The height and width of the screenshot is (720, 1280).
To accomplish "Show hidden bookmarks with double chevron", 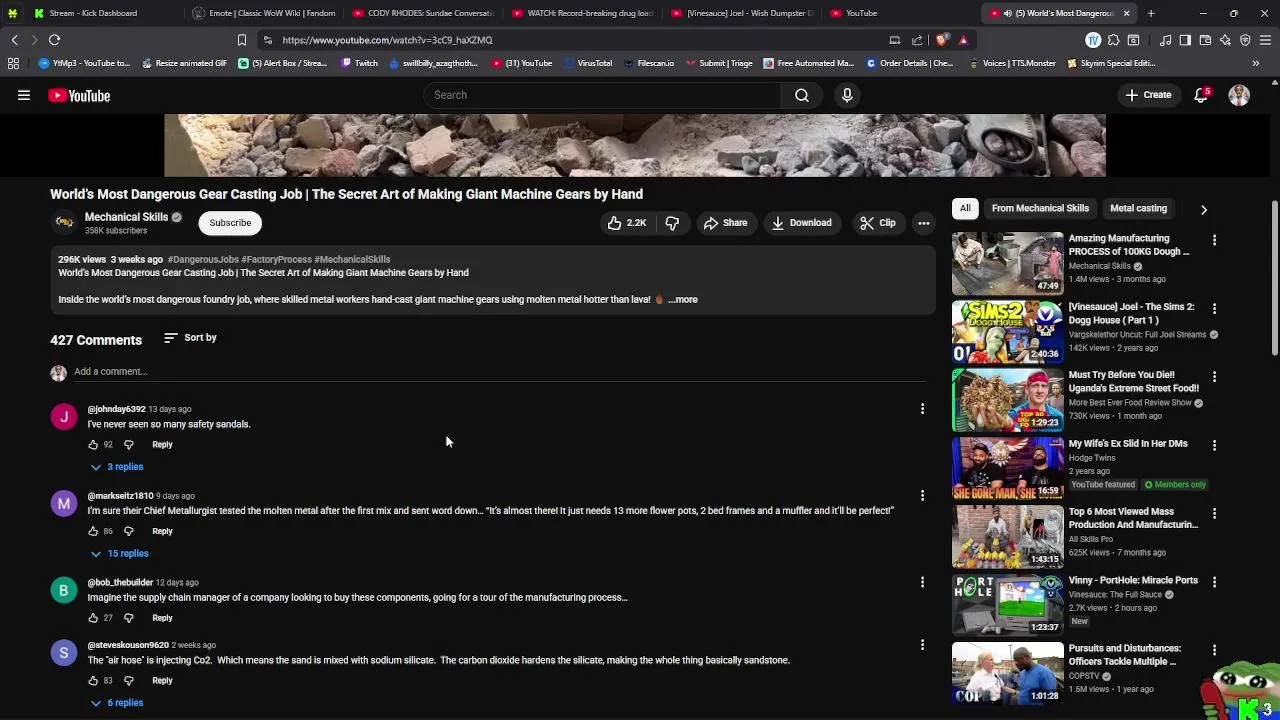I will click(1256, 63).
